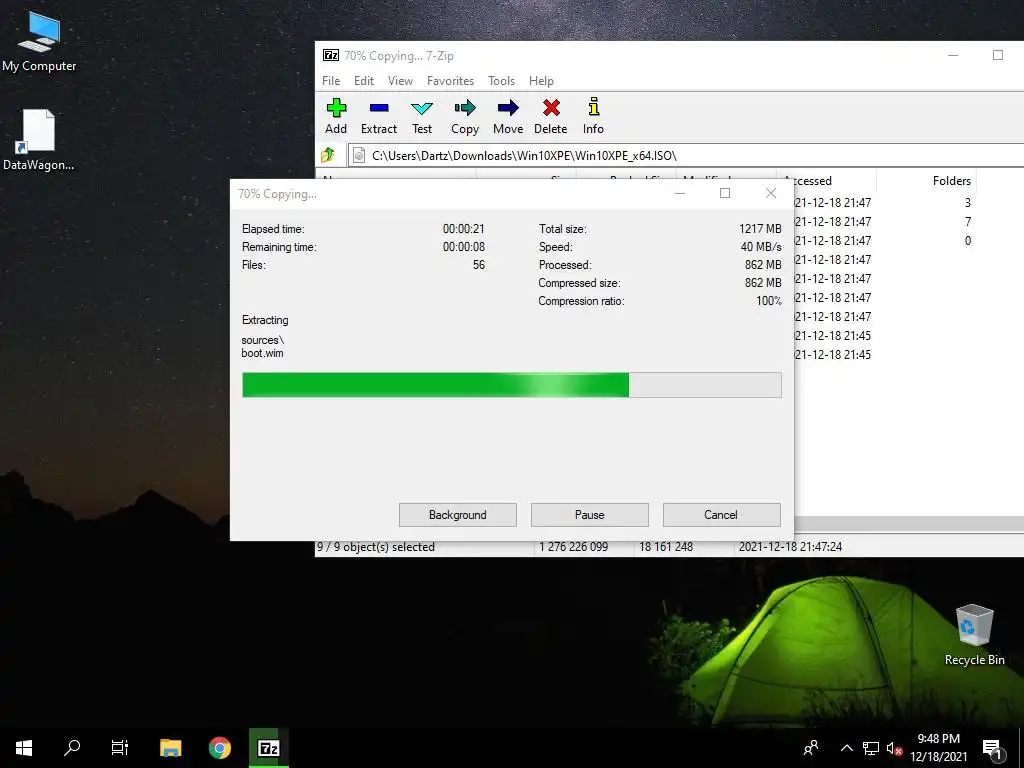Screen dimensions: 1024x768
Task: Select the DataWagon shortcut on desktop
Action: [x=39, y=140]
